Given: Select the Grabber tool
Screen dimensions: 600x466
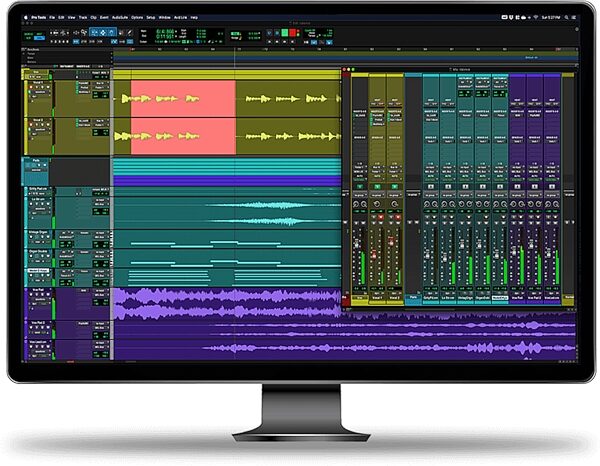Looking at the screenshot, I should (x=111, y=33).
